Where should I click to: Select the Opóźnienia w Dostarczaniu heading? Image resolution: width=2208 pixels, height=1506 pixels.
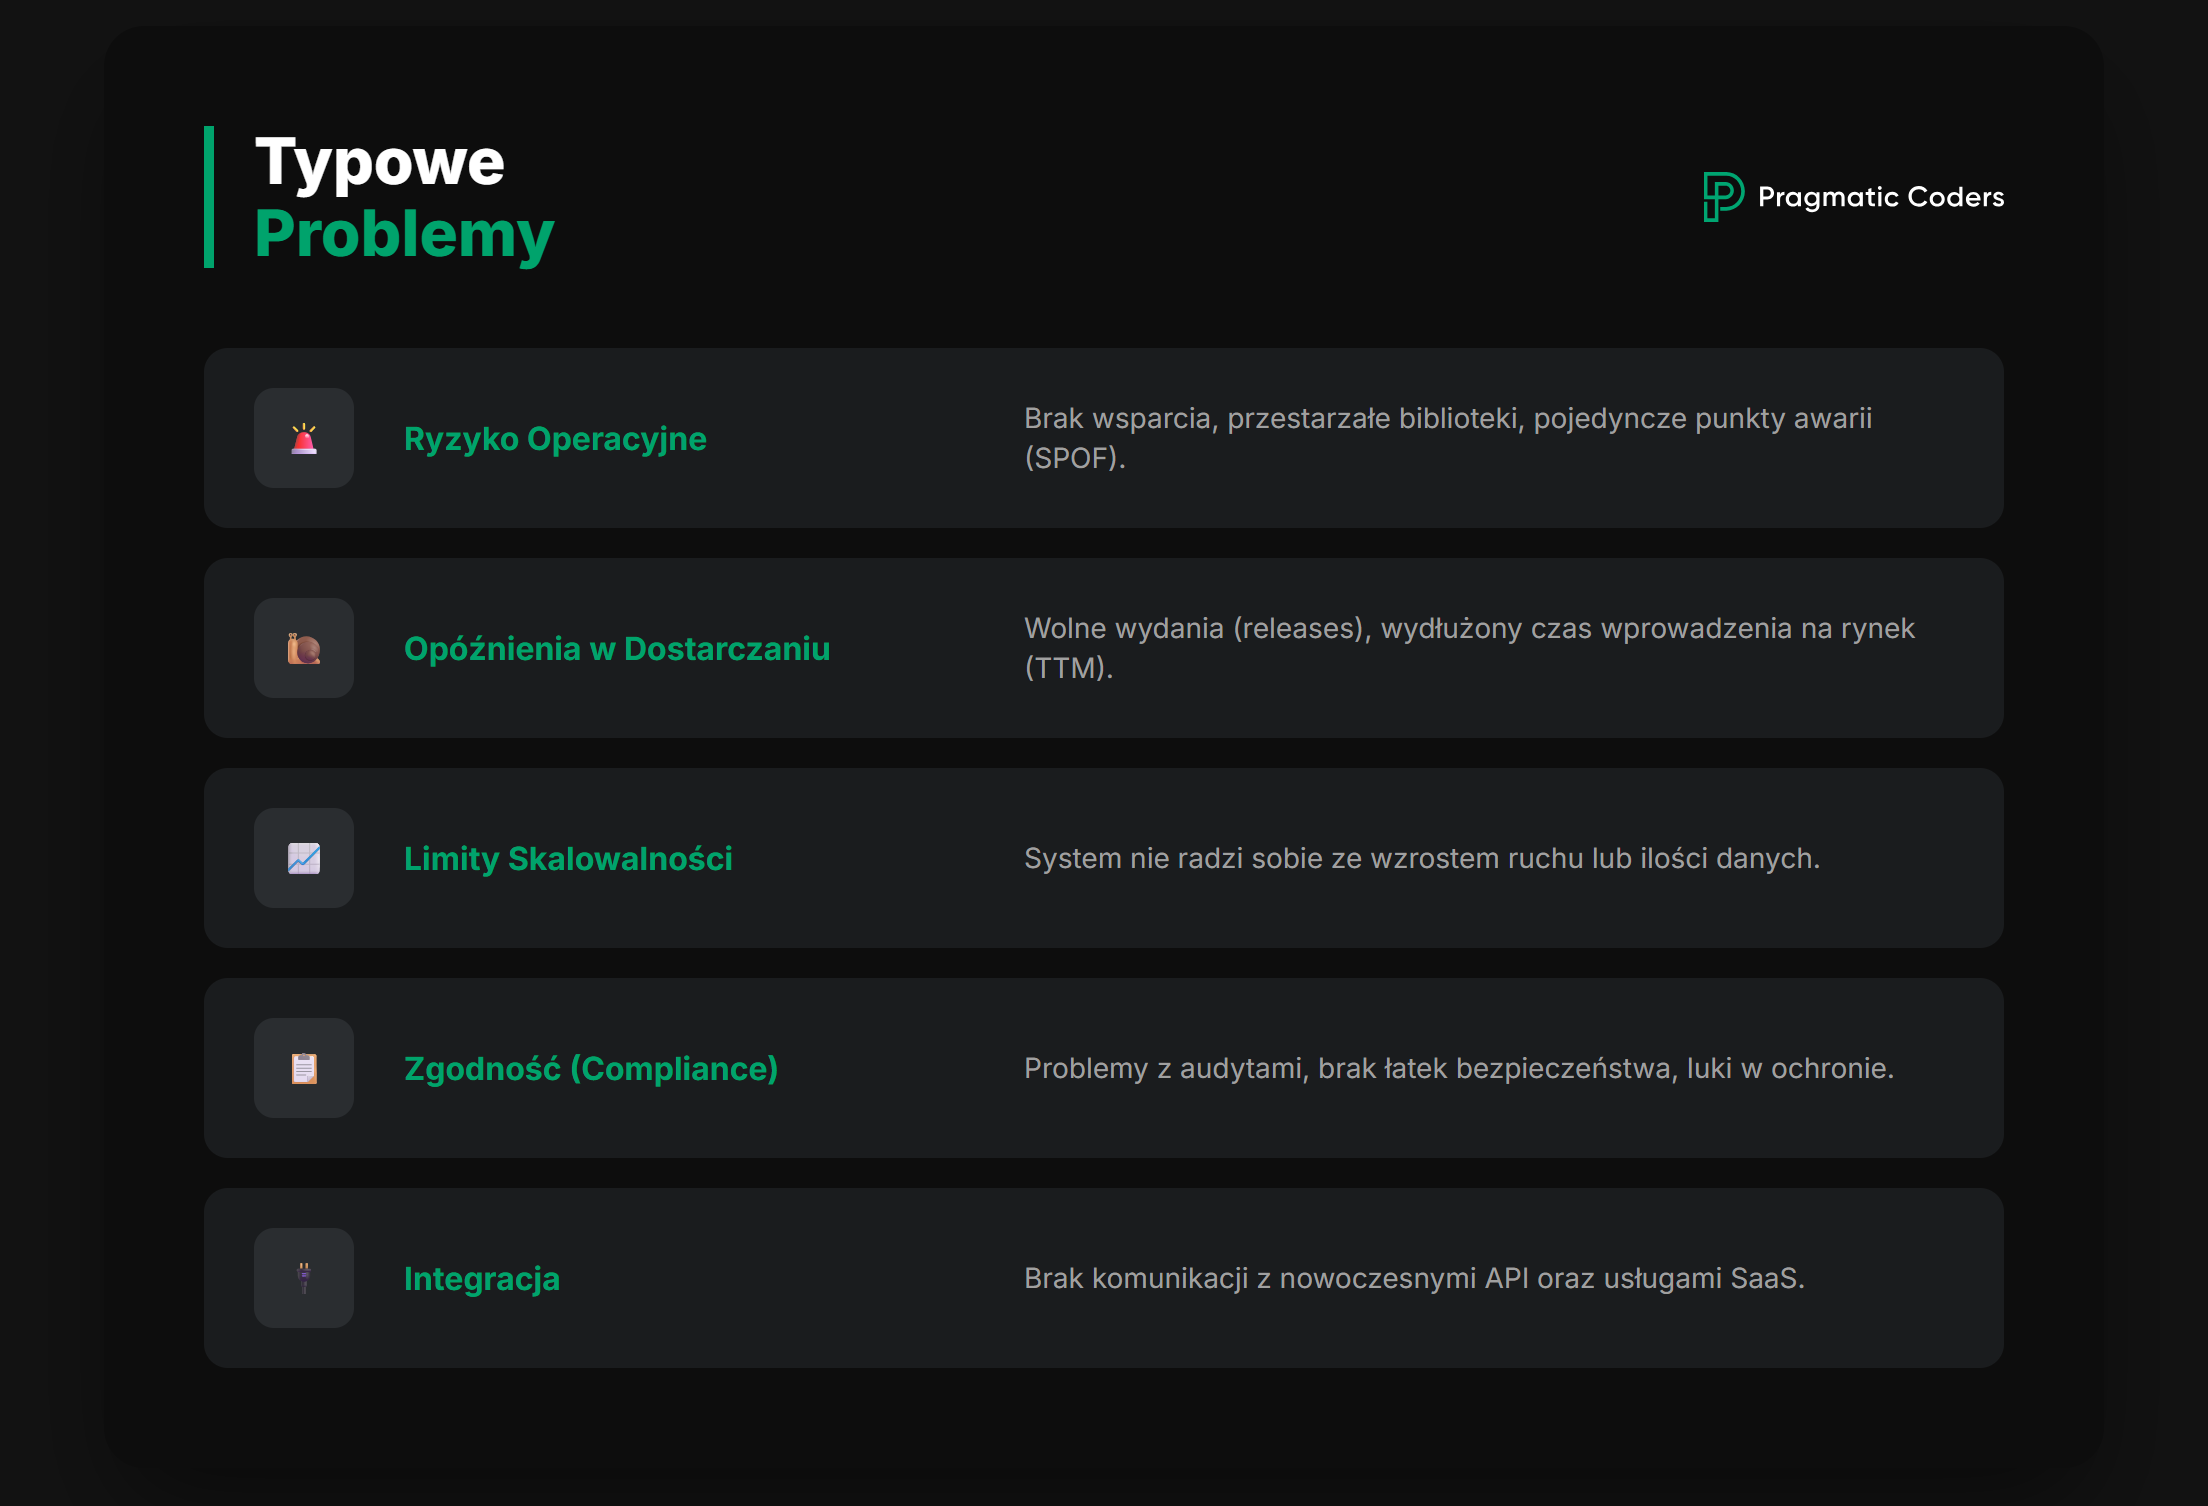click(617, 649)
